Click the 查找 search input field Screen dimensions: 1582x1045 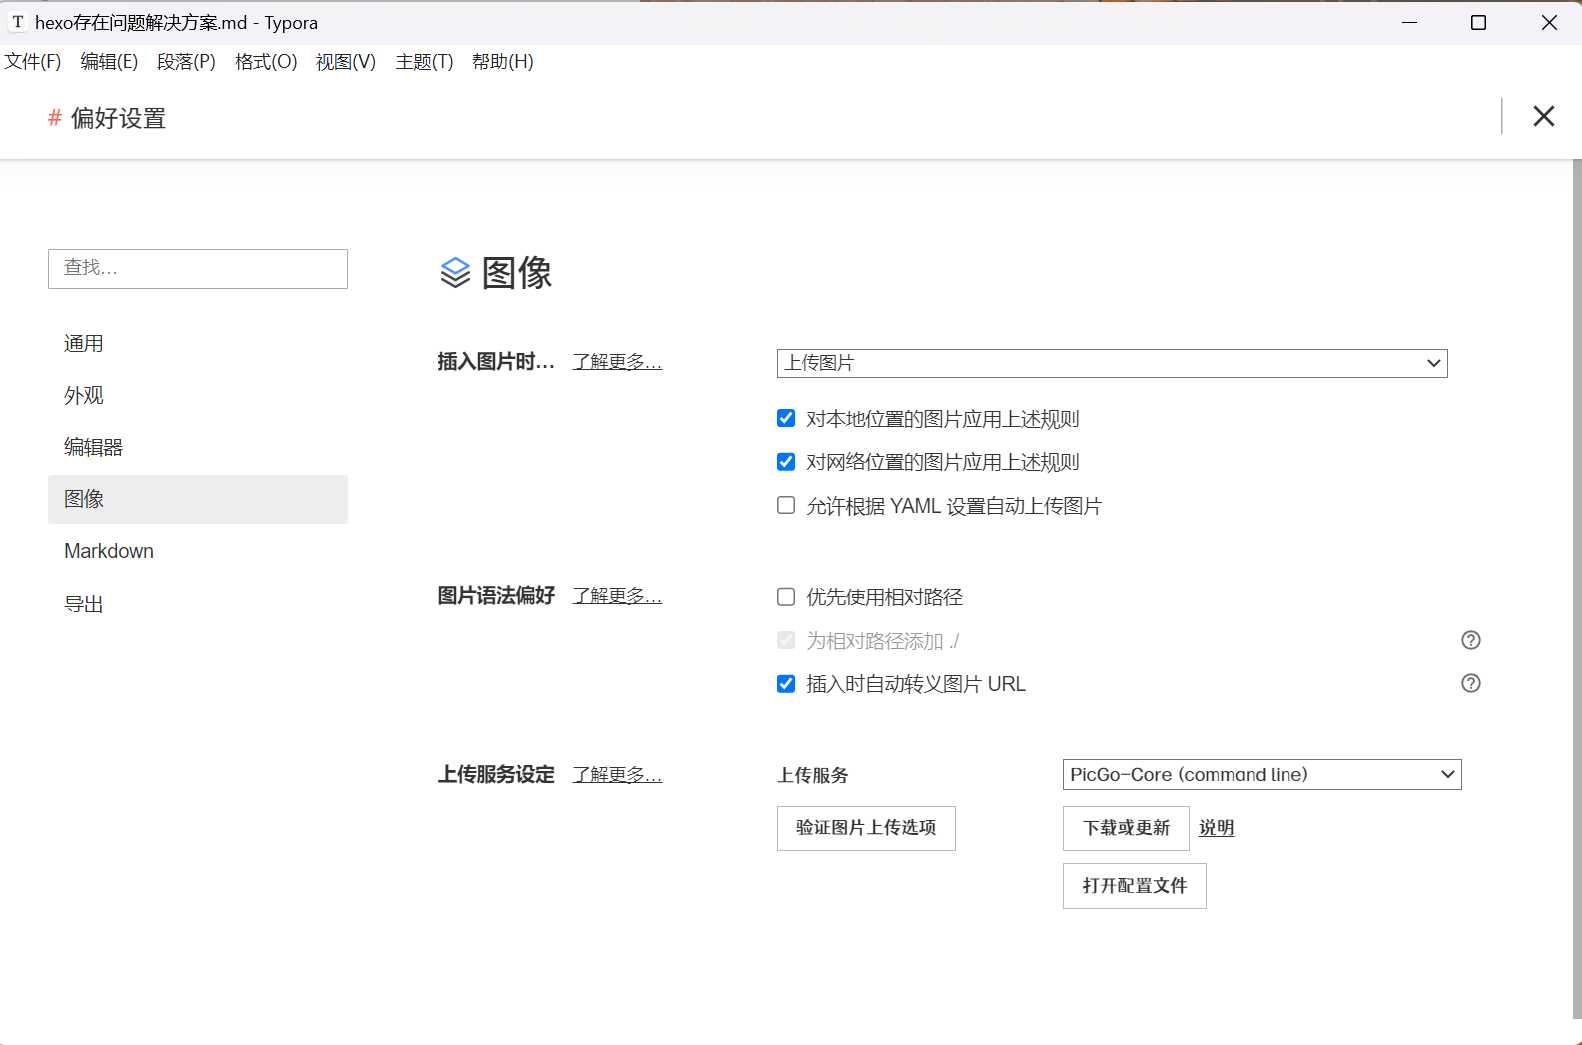[x=198, y=269]
